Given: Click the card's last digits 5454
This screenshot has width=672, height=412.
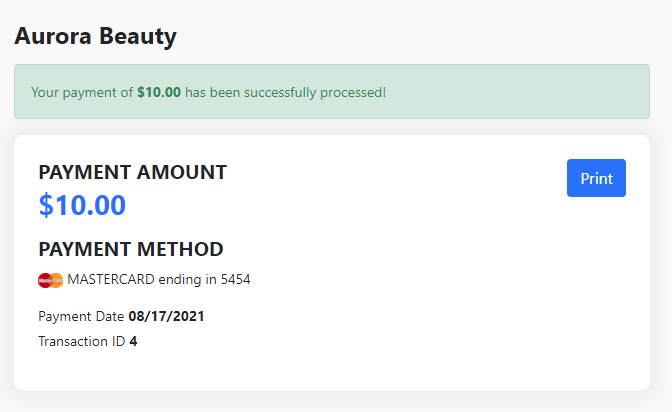Looking at the screenshot, I should click(x=235, y=280).
